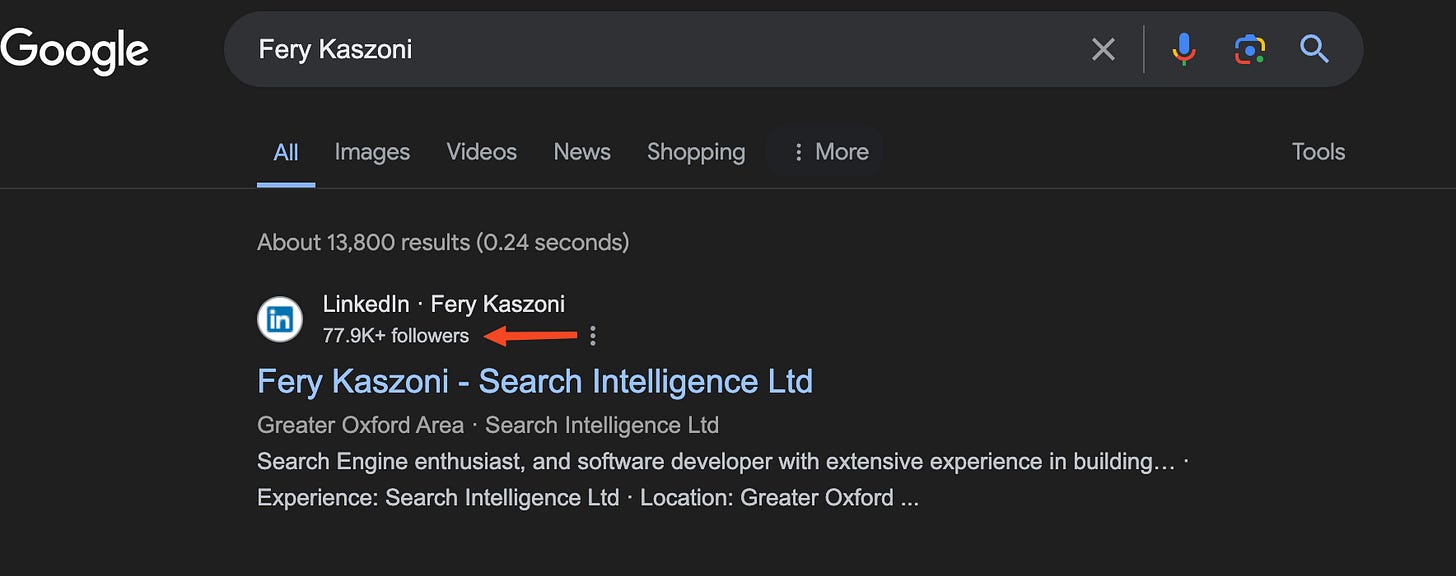Click the Google logo

74,51
